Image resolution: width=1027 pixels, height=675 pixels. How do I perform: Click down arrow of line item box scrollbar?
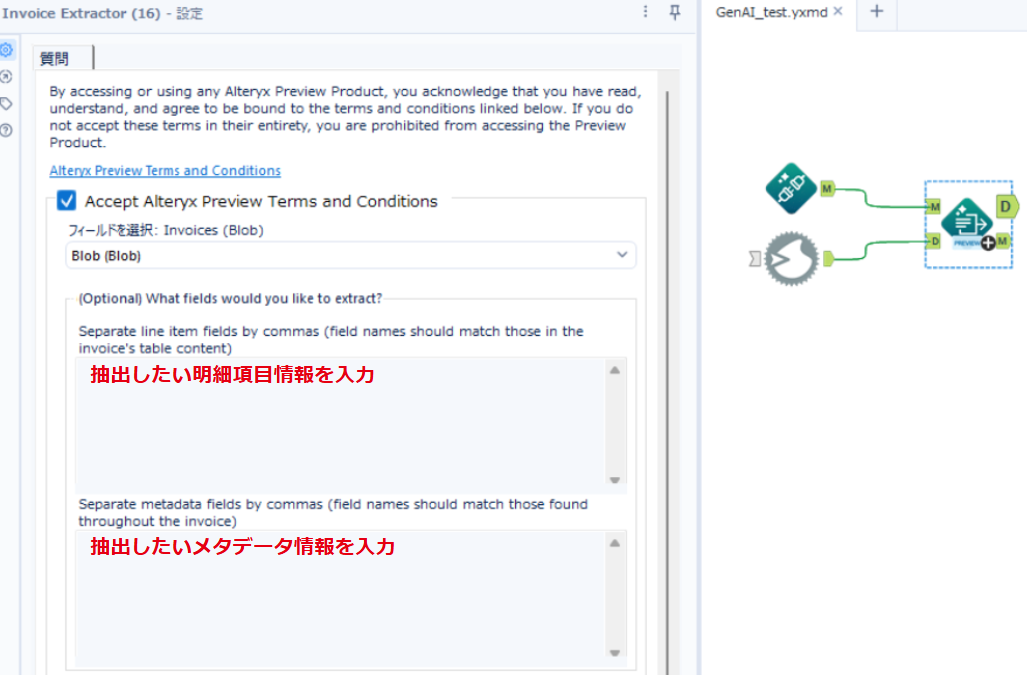click(x=614, y=480)
